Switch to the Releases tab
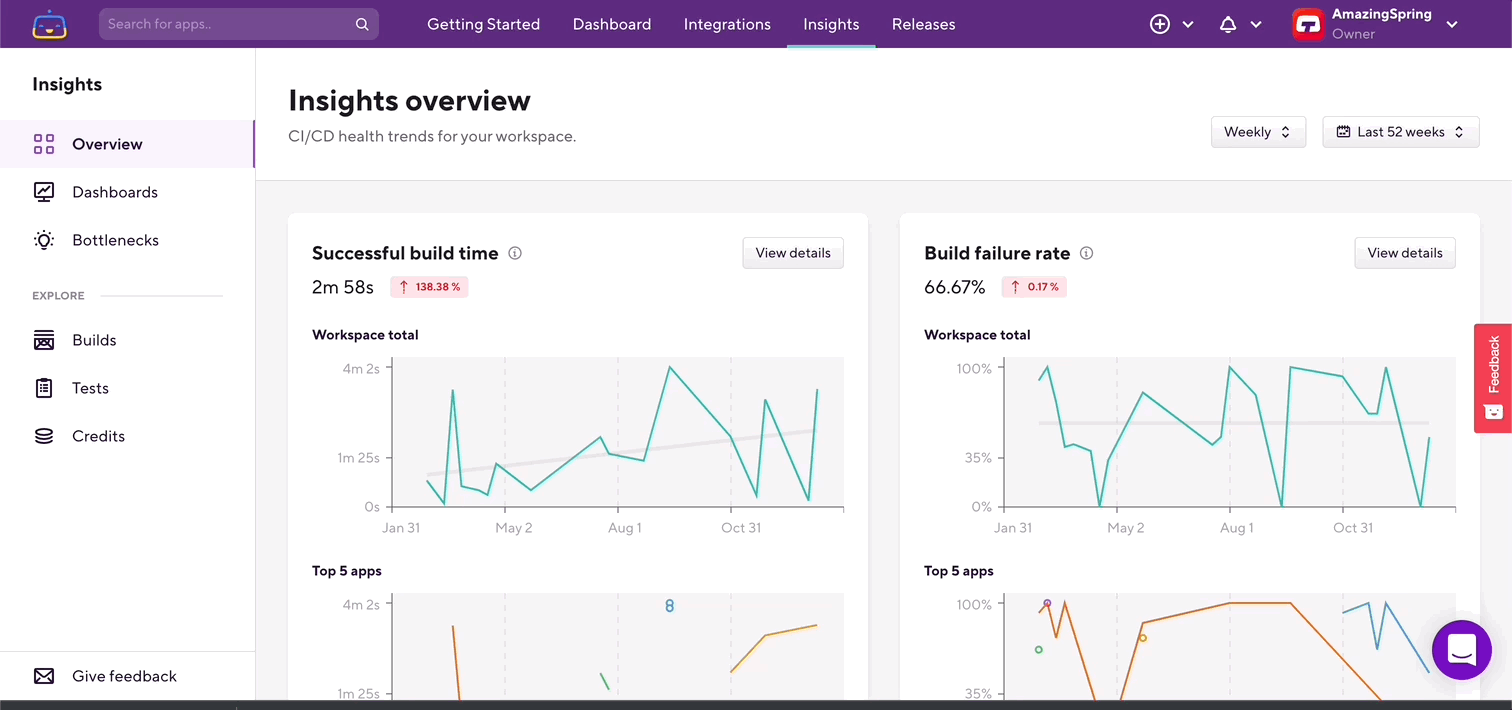 tap(923, 23)
